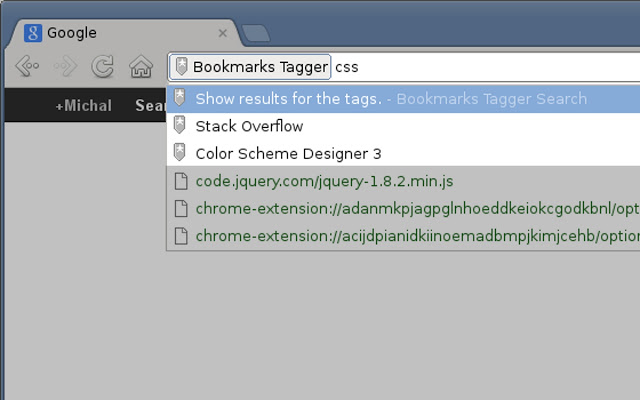640x400 pixels.
Task: Select the Google tab
Action: 122,33
